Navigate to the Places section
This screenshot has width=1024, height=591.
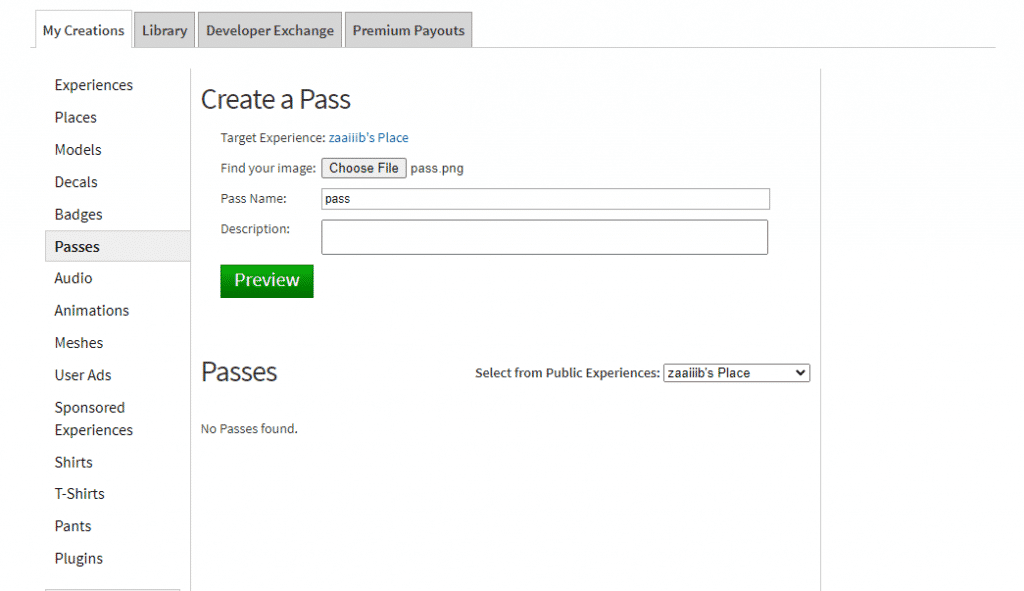[75, 117]
